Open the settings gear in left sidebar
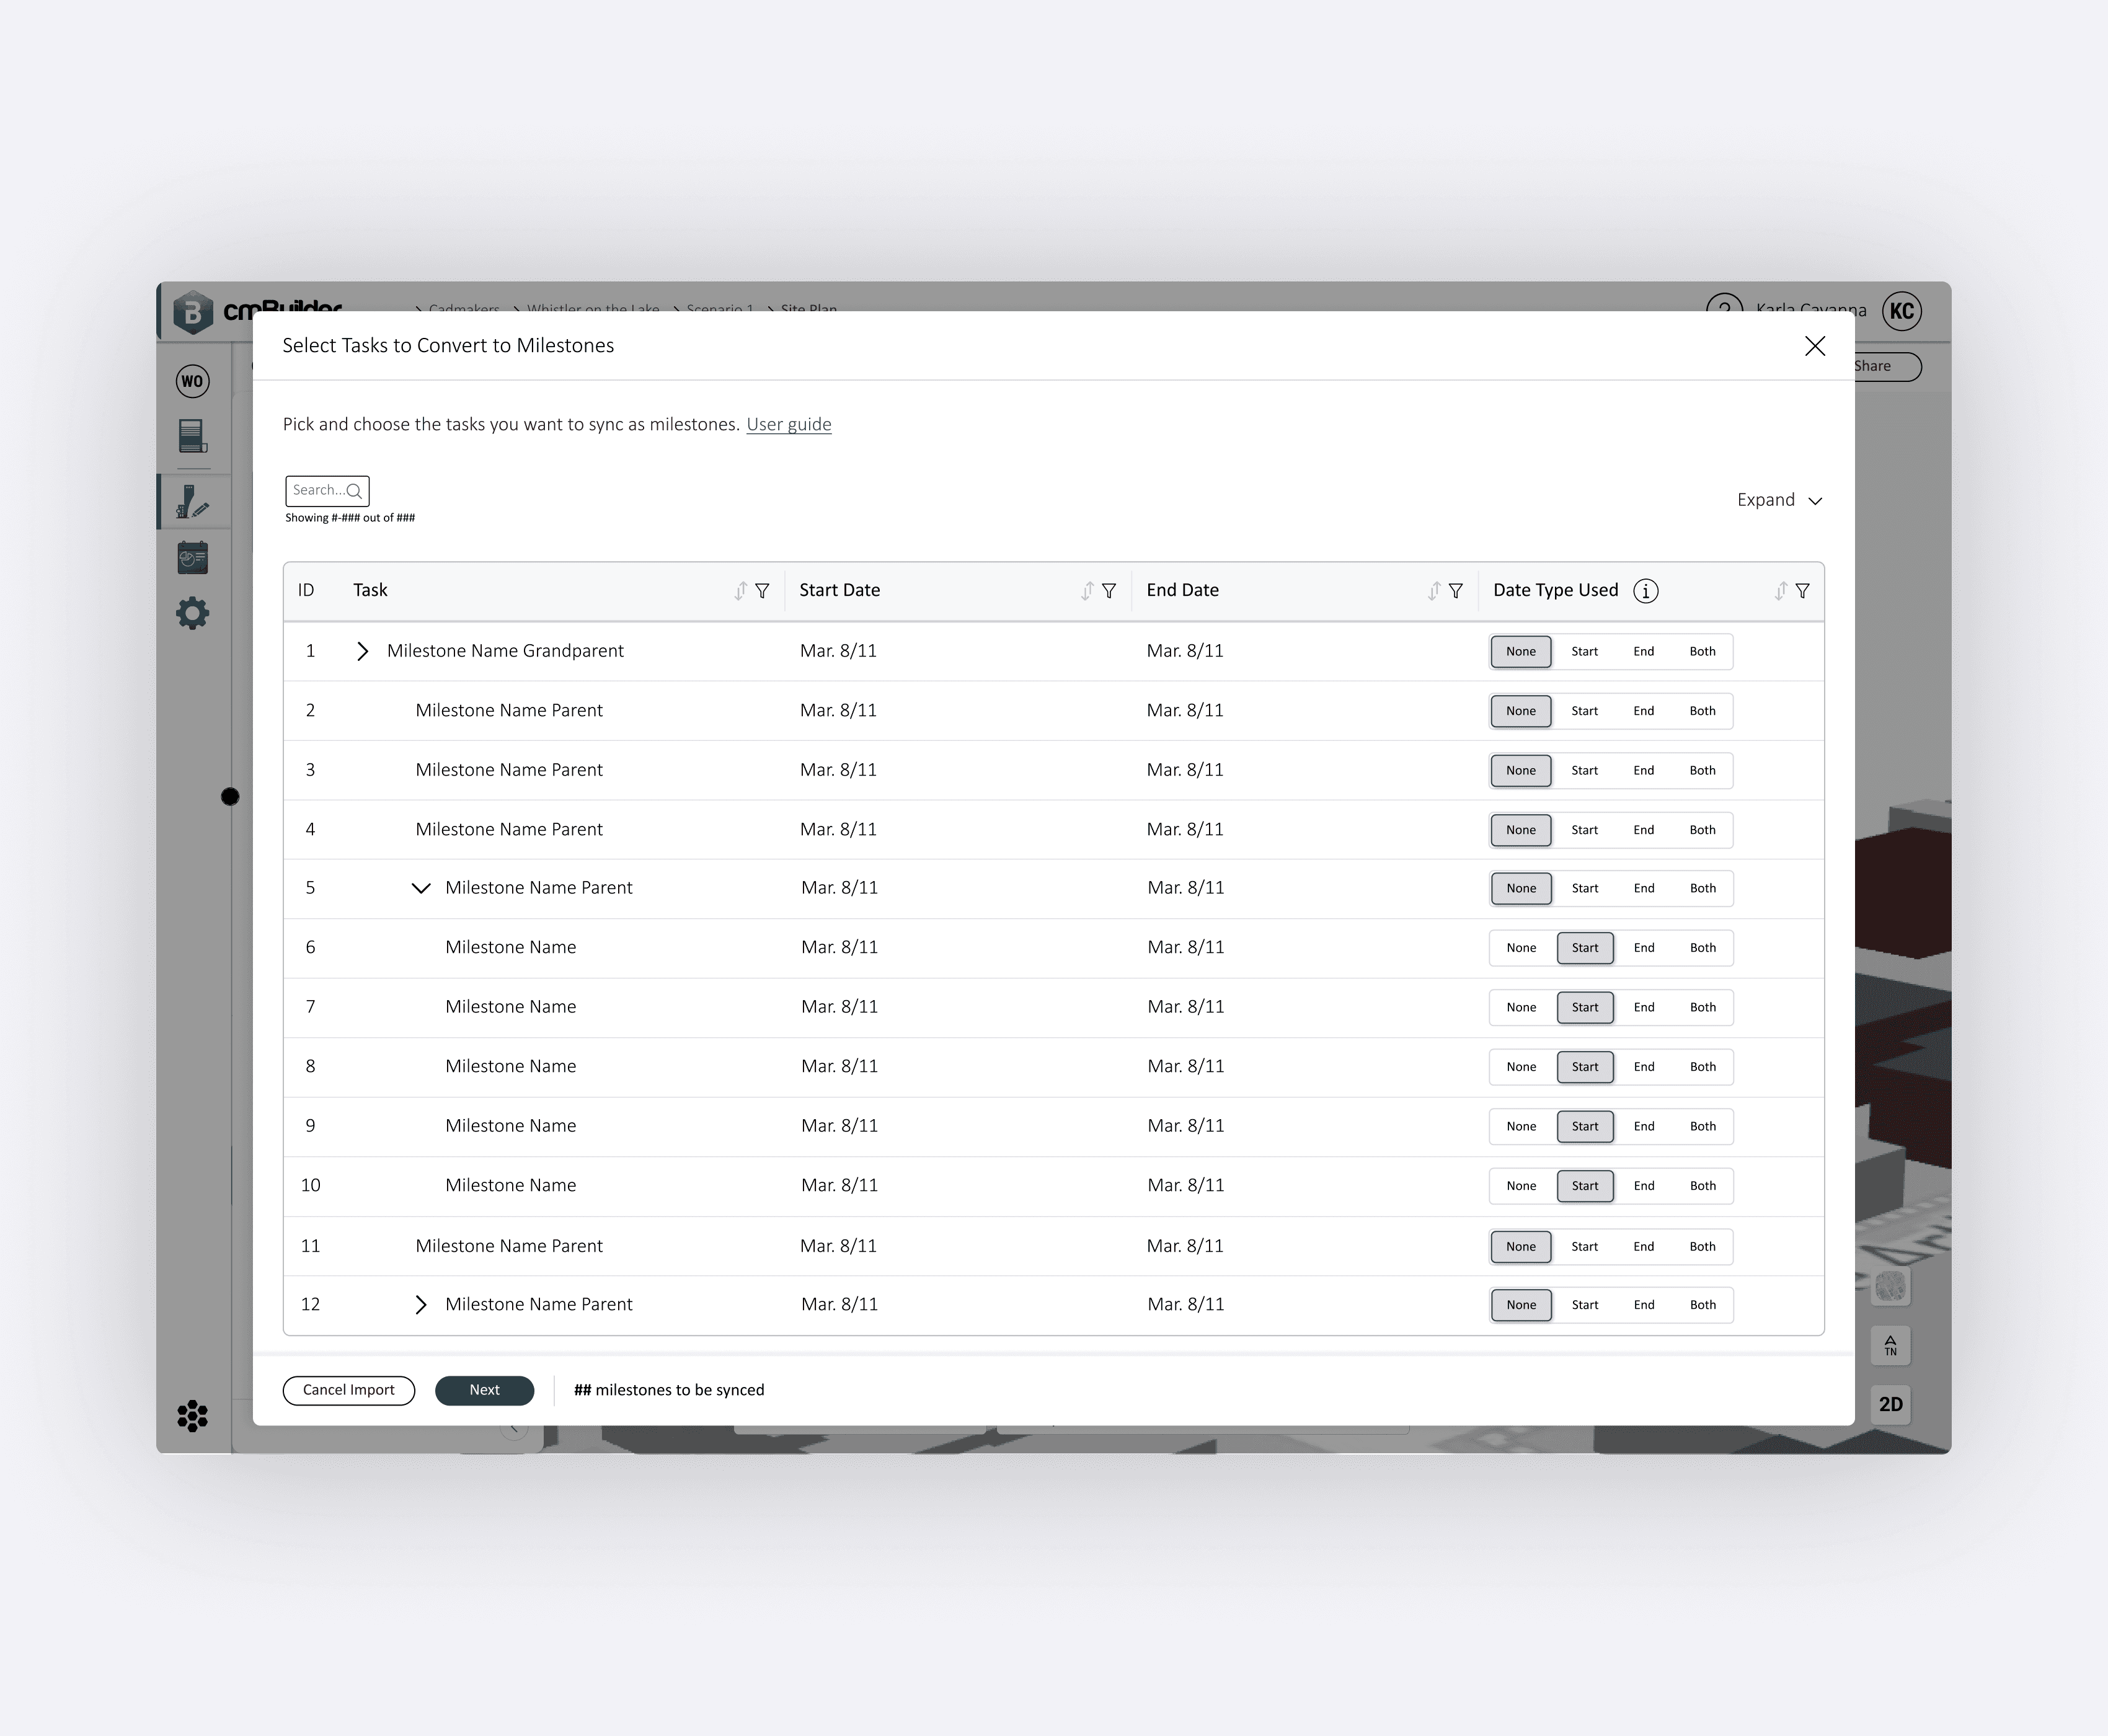This screenshot has width=2108, height=1736. [193, 613]
